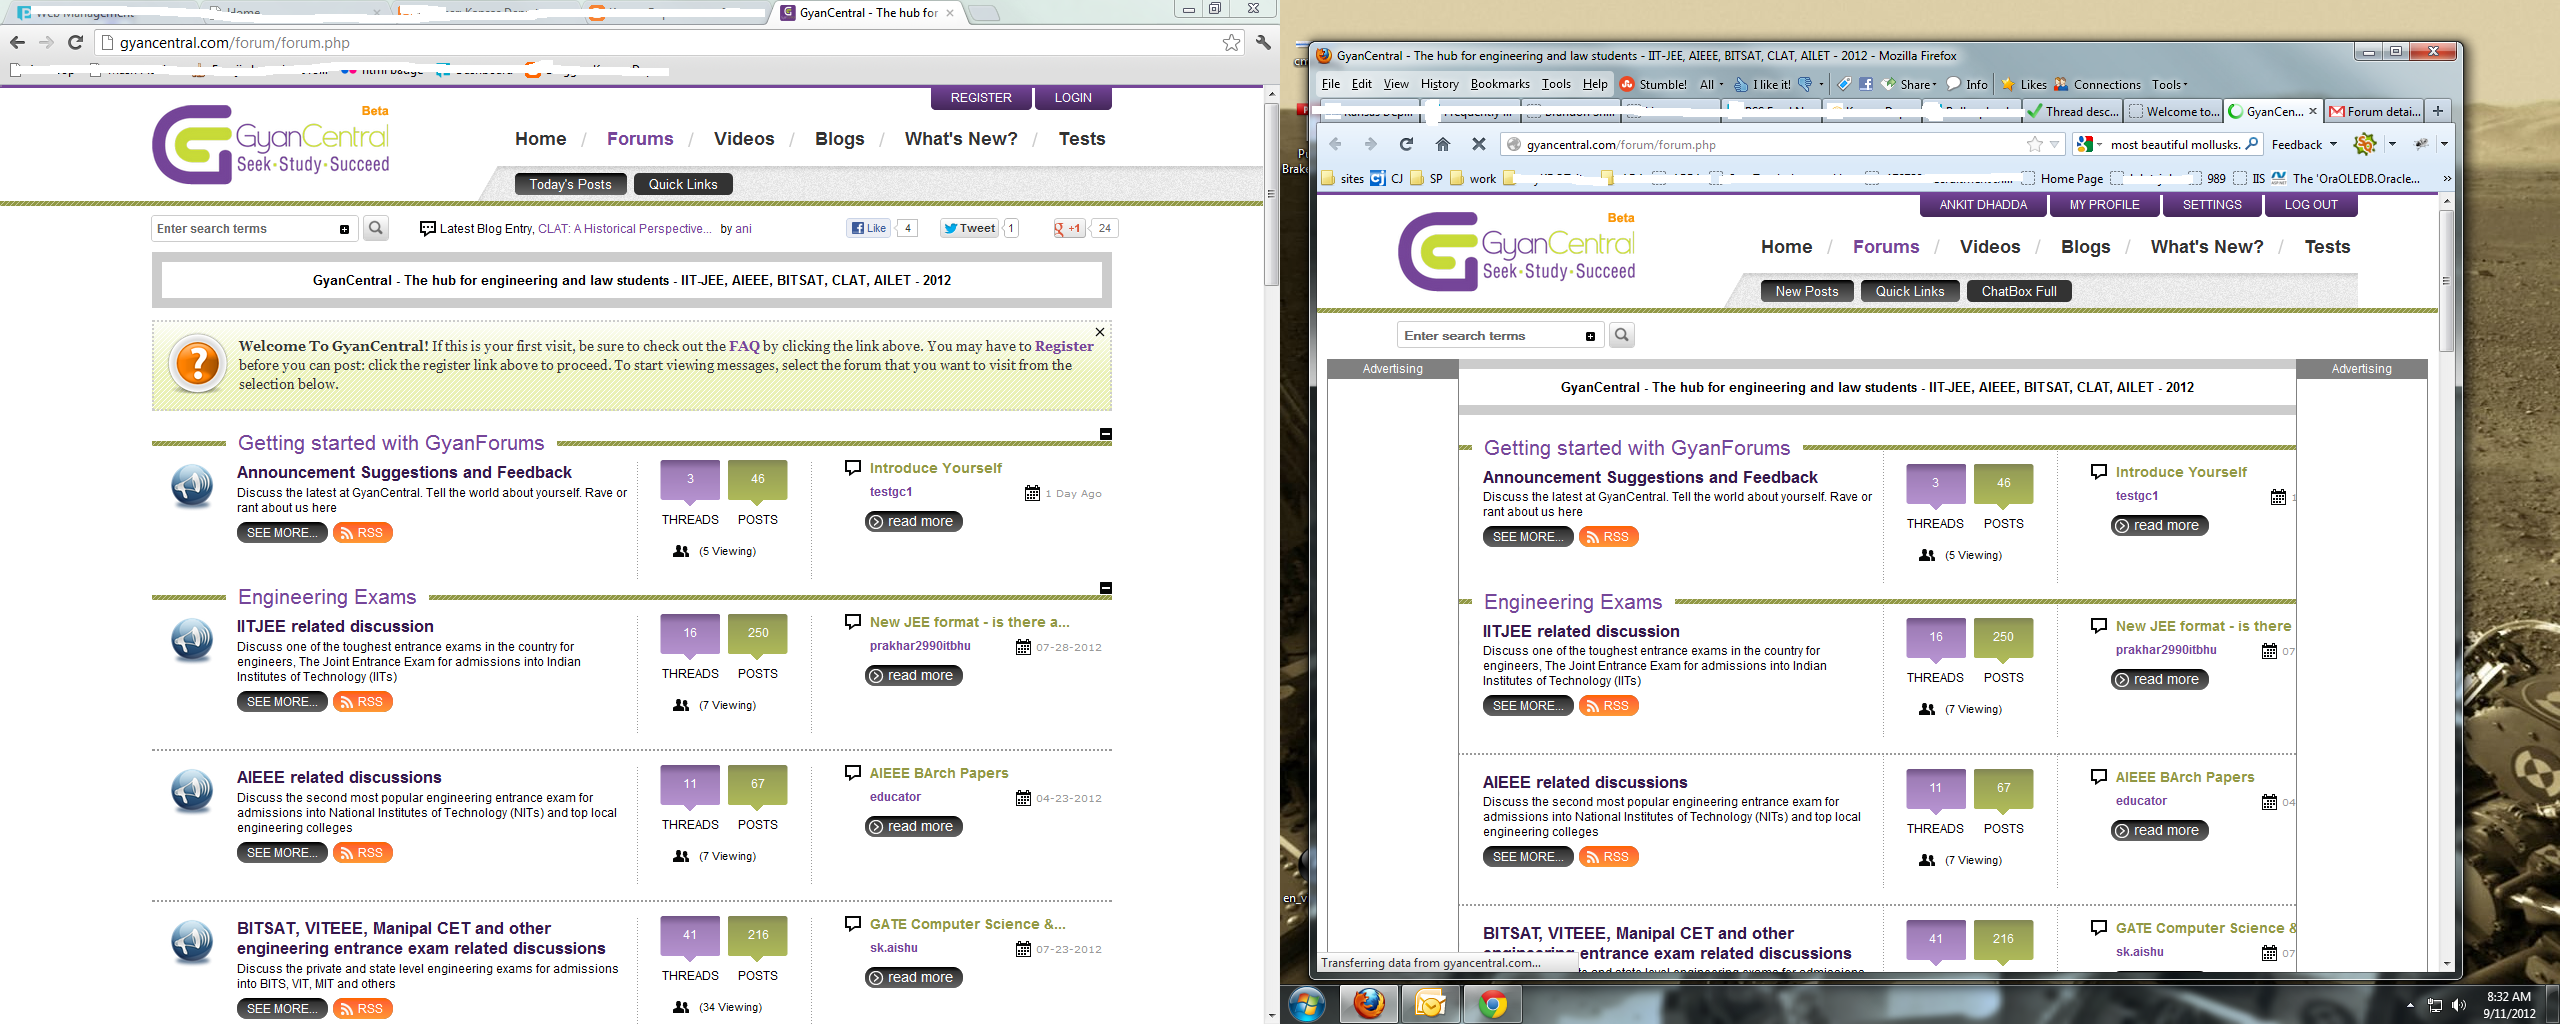Open the StumbleUpon Tools dropdown
The height and width of the screenshot is (1024, 2560).
click(x=2170, y=84)
